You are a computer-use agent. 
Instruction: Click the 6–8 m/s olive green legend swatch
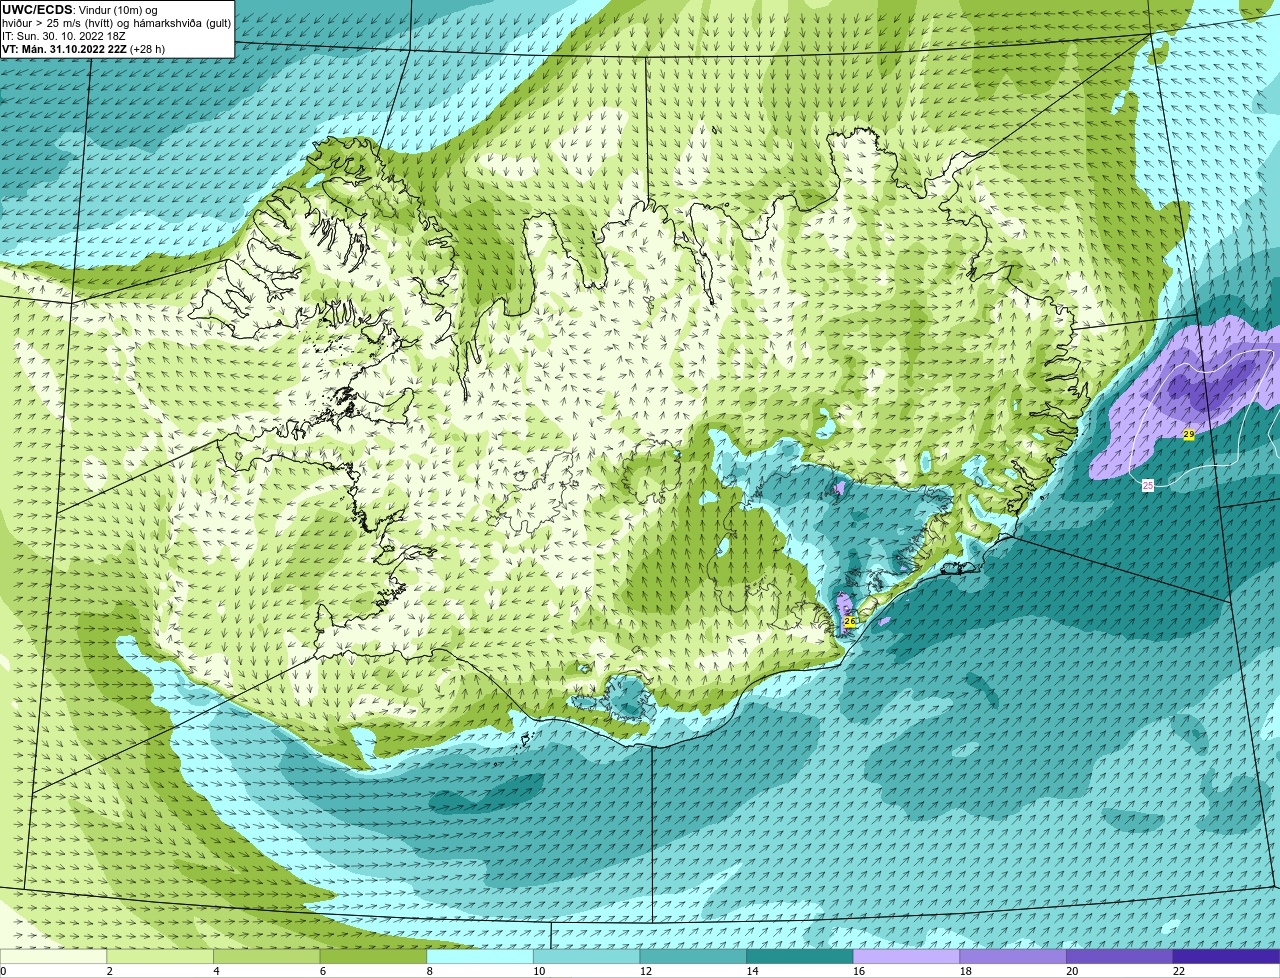[x=373, y=956]
